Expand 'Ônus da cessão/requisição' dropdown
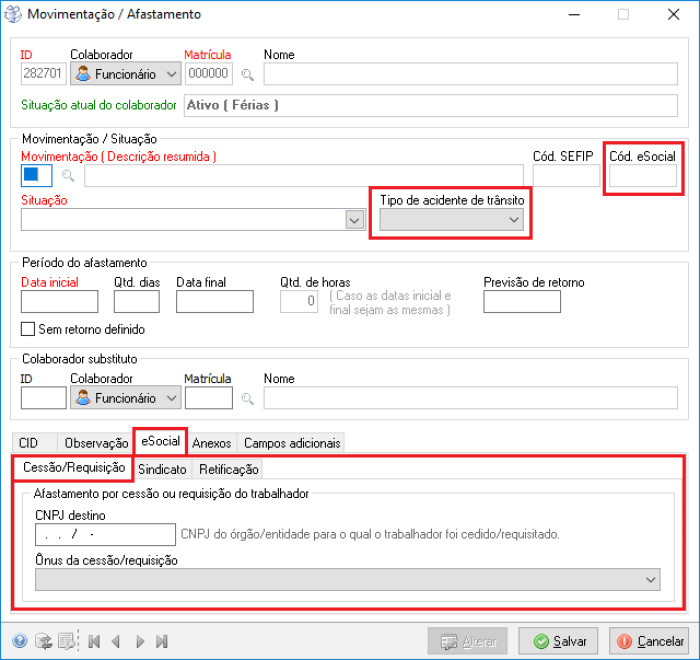Viewport: 700px width, 660px height. (651, 580)
